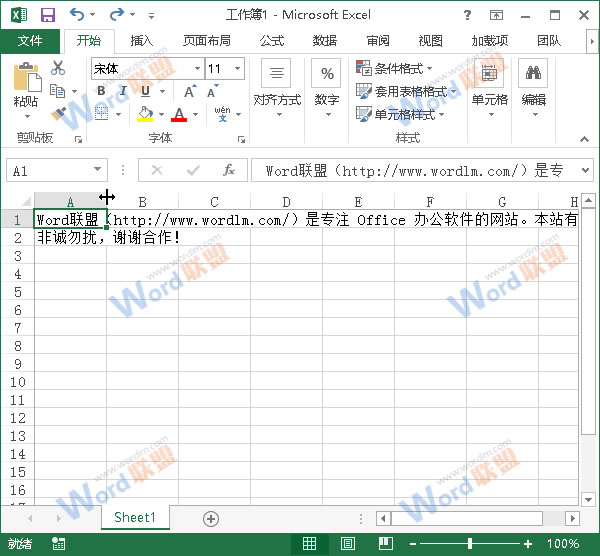Switch to Page Layout view
Image resolution: width=600 pixels, height=556 pixels.
coord(347,543)
